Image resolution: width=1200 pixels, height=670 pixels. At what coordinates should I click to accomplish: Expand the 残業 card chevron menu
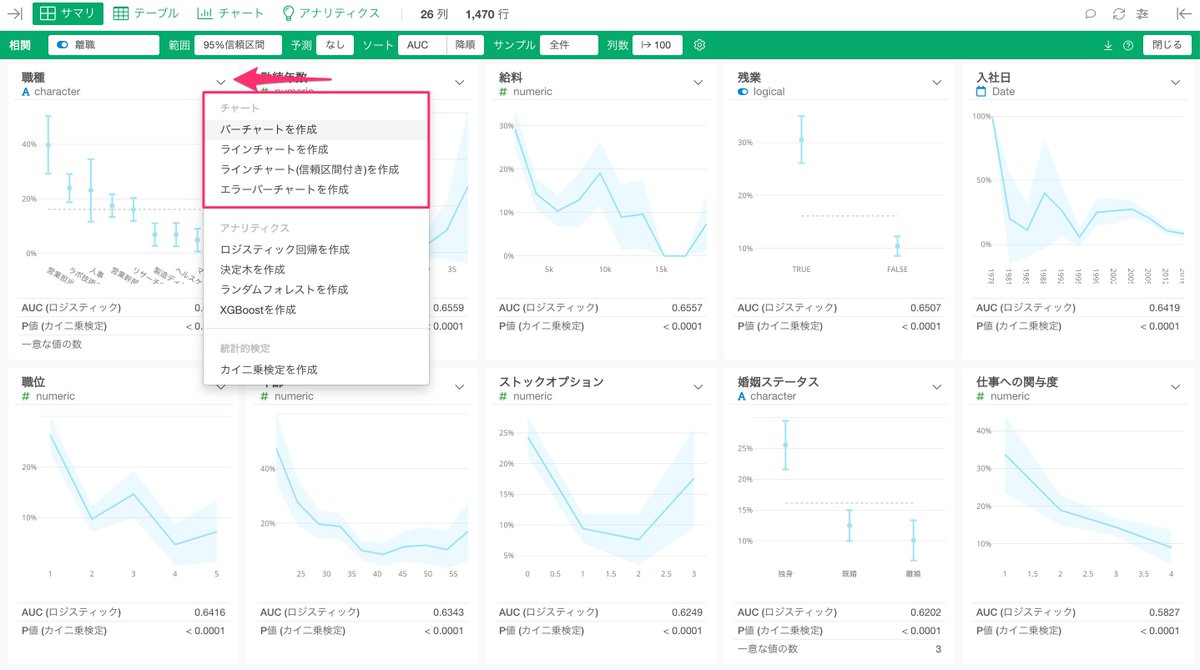pyautogui.click(x=937, y=83)
